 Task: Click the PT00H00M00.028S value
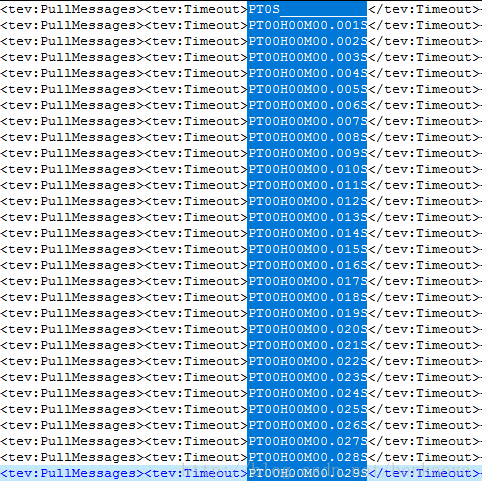coord(307,457)
